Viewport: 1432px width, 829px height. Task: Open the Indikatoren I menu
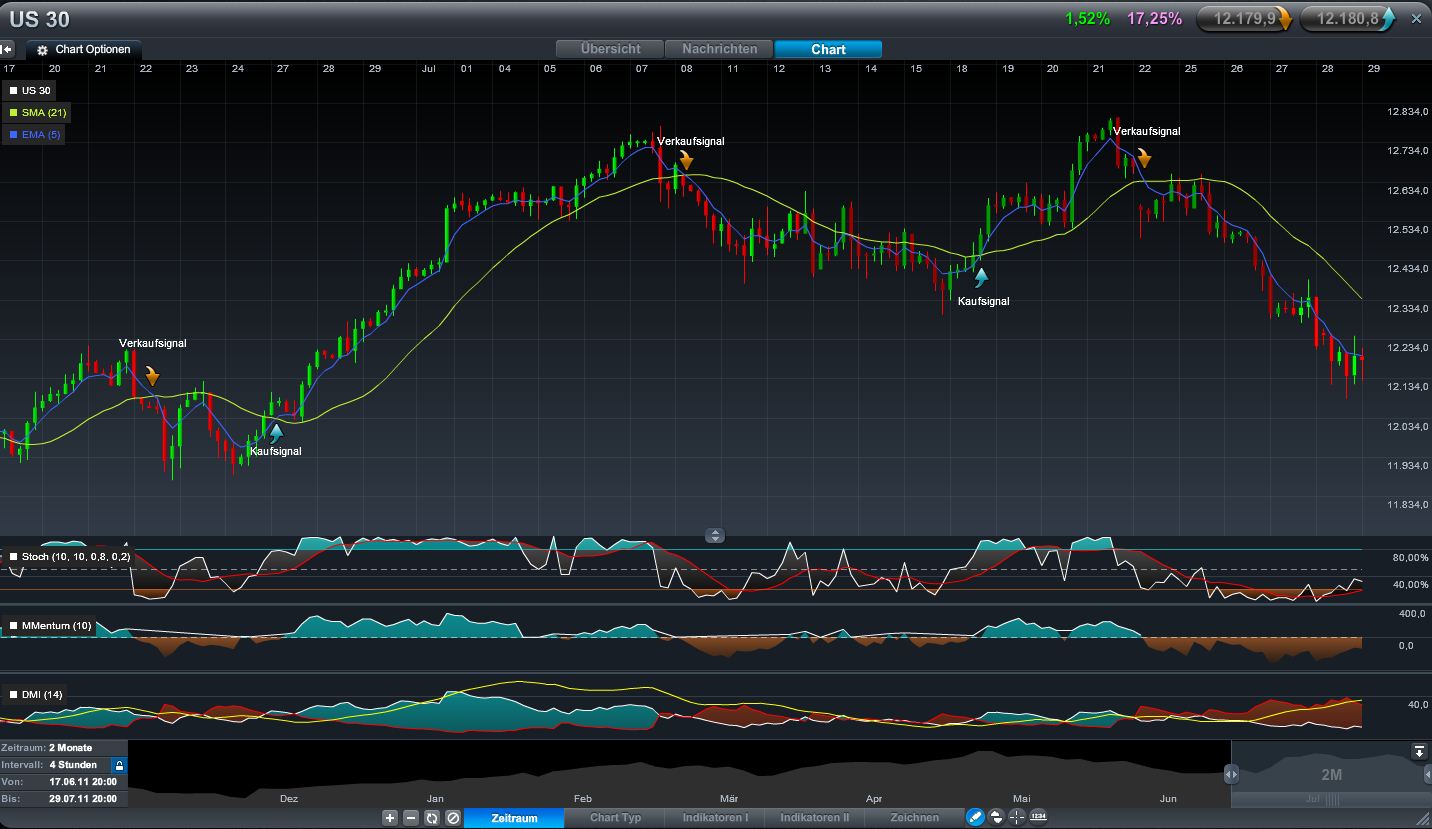point(714,817)
